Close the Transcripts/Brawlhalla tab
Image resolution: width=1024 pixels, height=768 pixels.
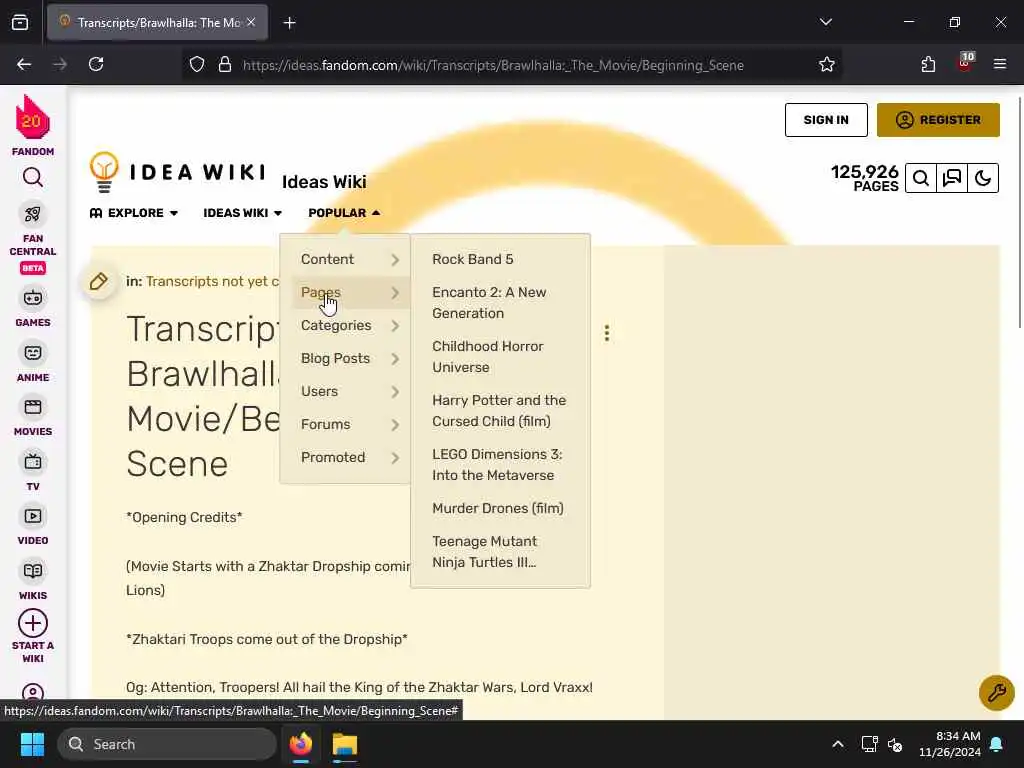click(x=251, y=22)
